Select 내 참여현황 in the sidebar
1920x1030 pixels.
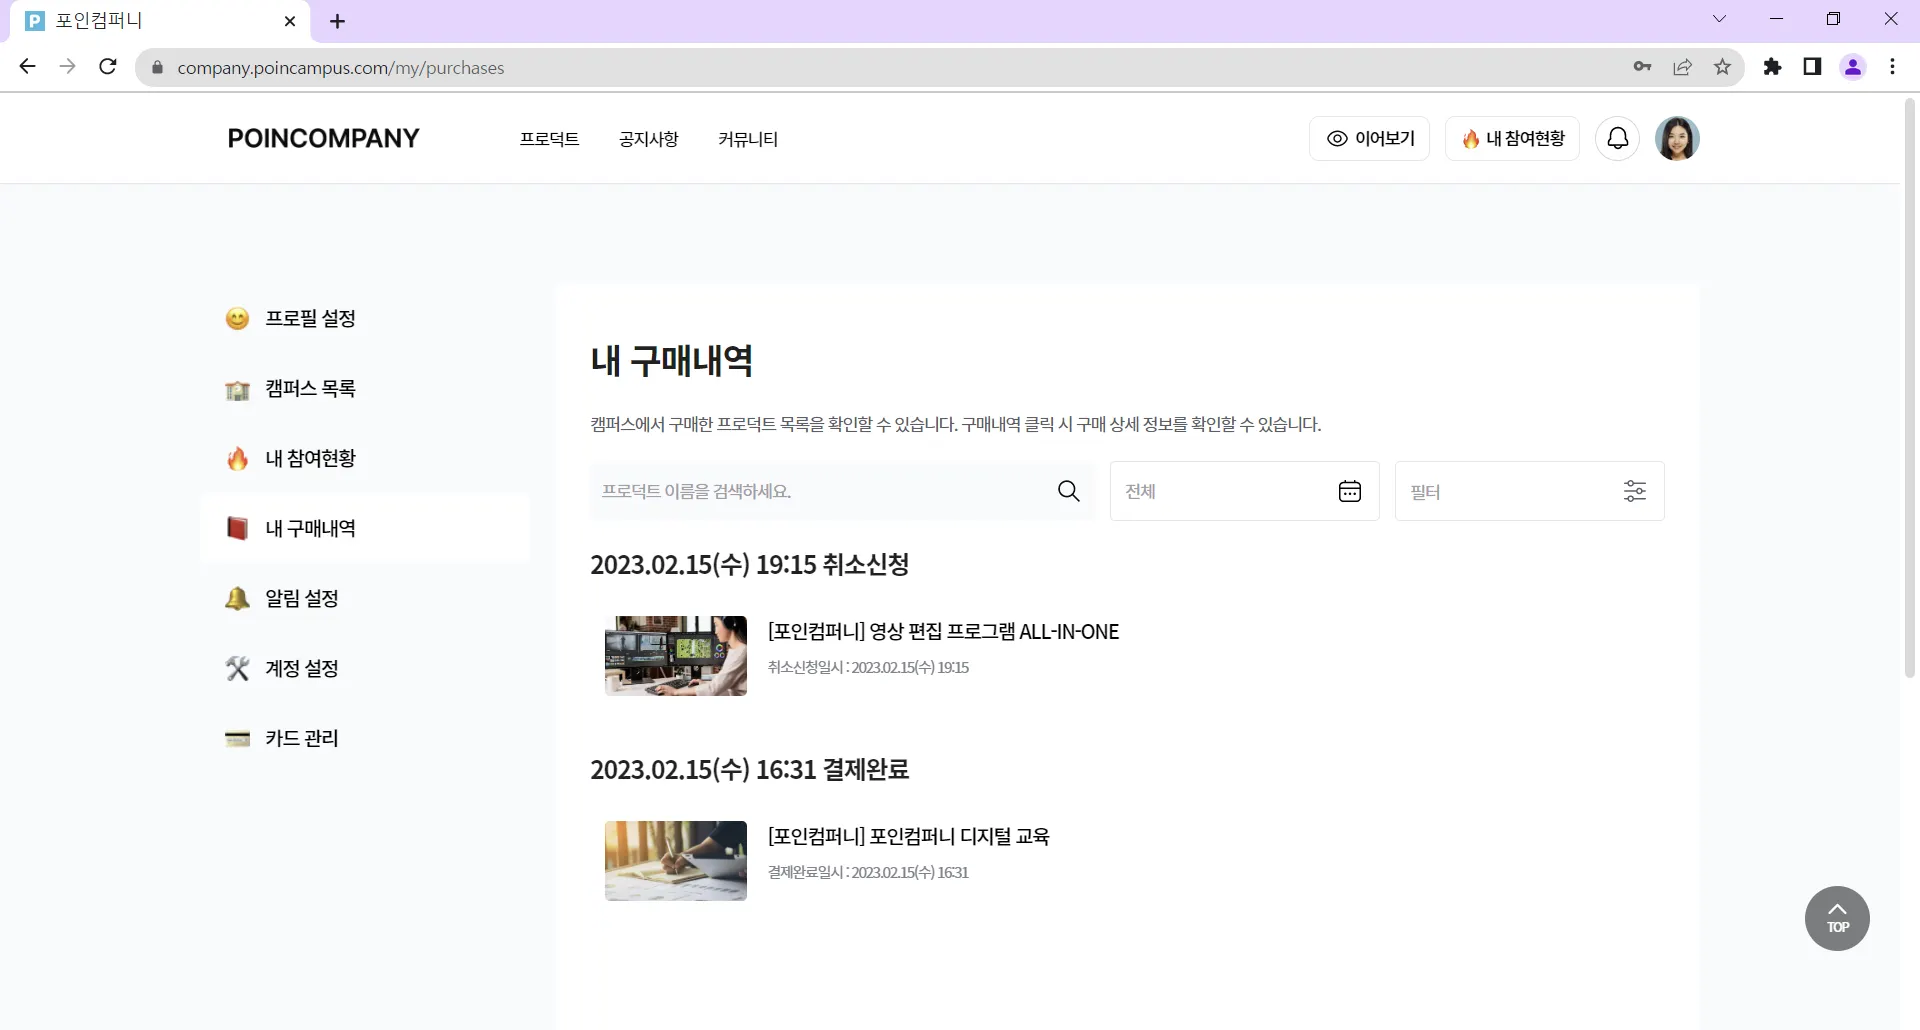[365, 458]
